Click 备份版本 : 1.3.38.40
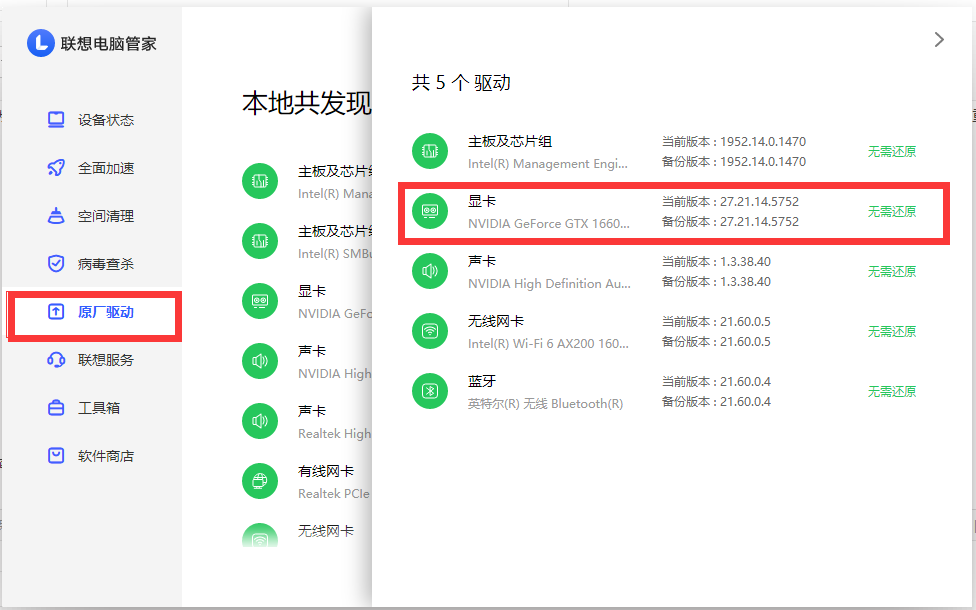The width and height of the screenshot is (976, 610). pyautogui.click(x=716, y=281)
